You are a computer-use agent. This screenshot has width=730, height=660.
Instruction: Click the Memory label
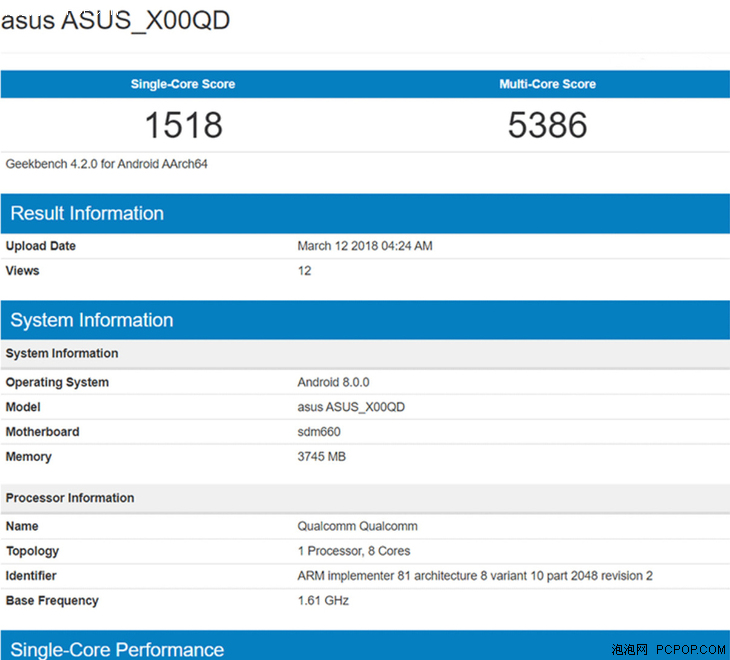28,457
